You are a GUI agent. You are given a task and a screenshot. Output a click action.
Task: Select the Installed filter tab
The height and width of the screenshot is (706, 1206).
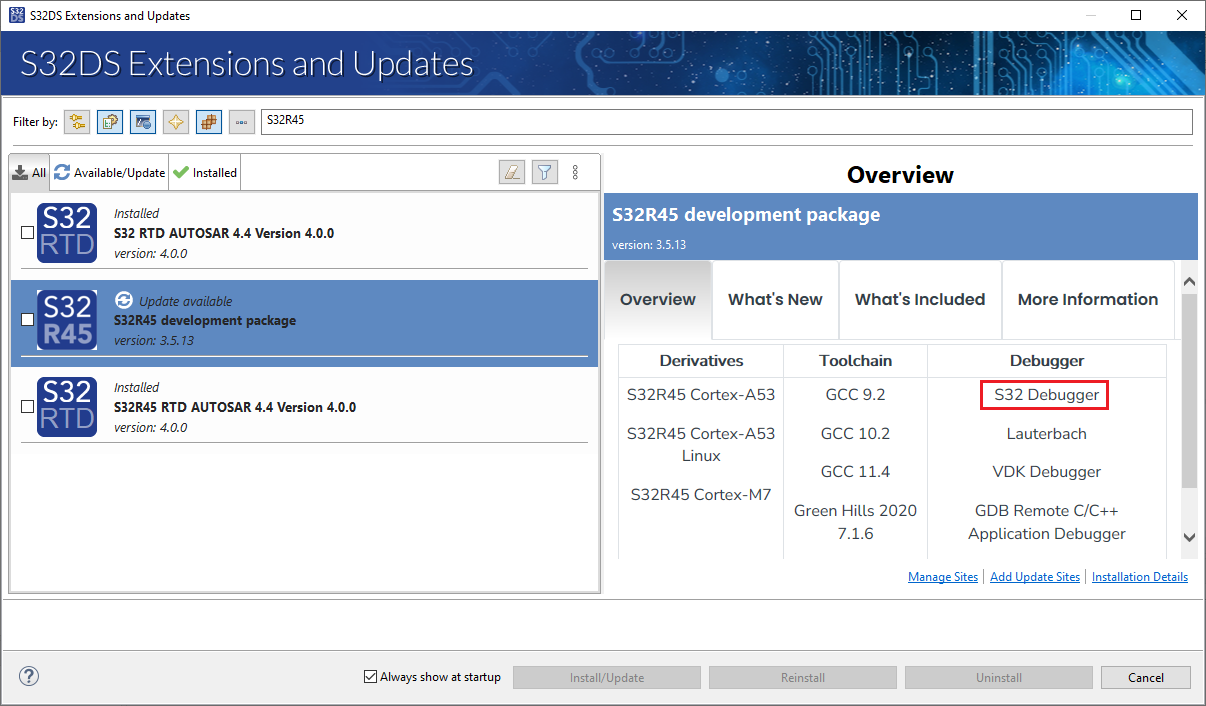tap(204, 171)
